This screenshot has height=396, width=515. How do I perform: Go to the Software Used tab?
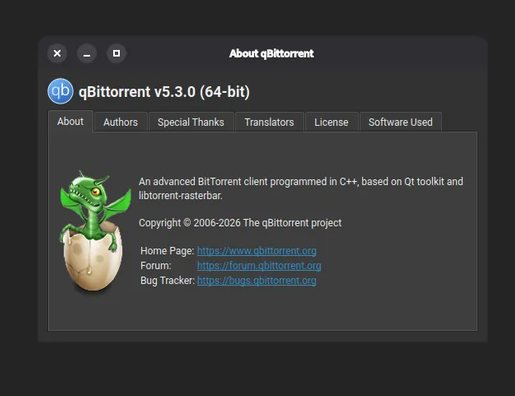coord(401,122)
